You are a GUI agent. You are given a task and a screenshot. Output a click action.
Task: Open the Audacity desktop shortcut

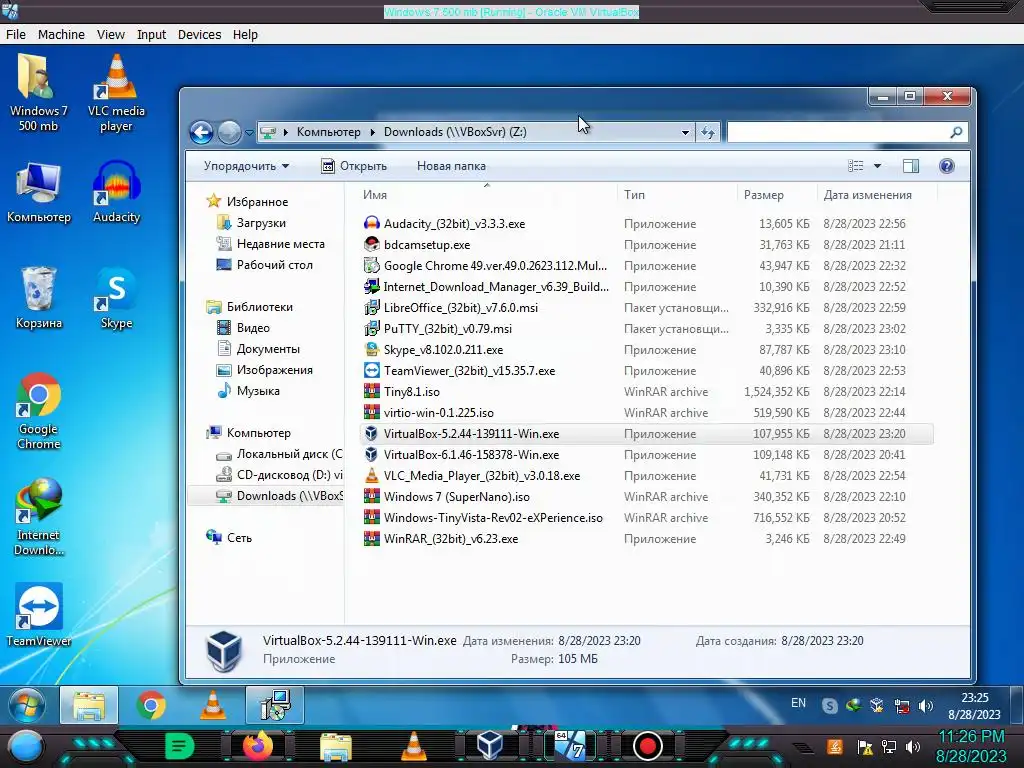(116, 192)
